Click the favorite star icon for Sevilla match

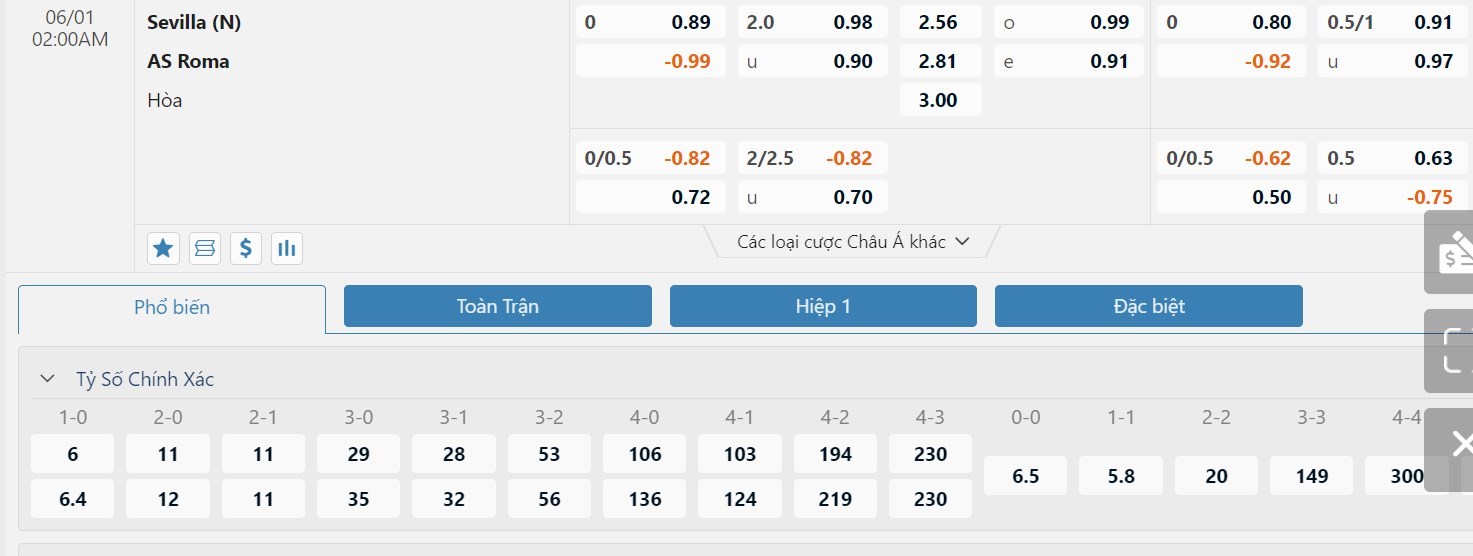pyautogui.click(x=163, y=248)
